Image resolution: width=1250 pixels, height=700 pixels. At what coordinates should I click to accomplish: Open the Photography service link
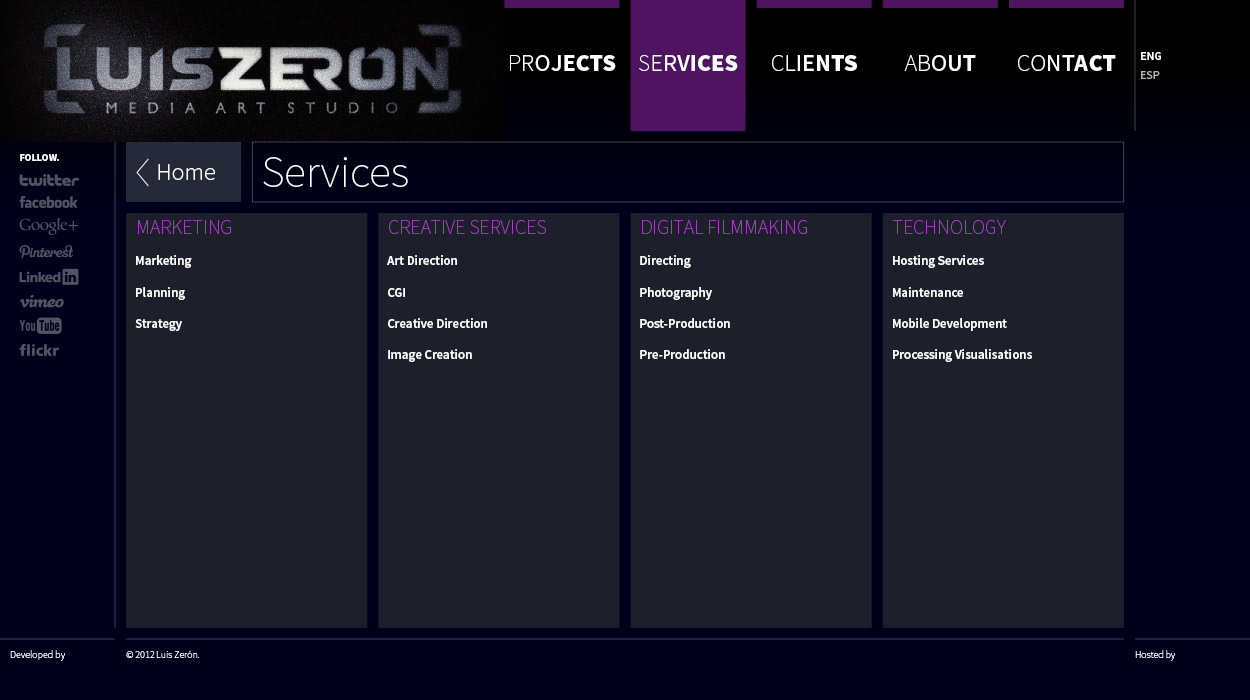click(x=676, y=293)
